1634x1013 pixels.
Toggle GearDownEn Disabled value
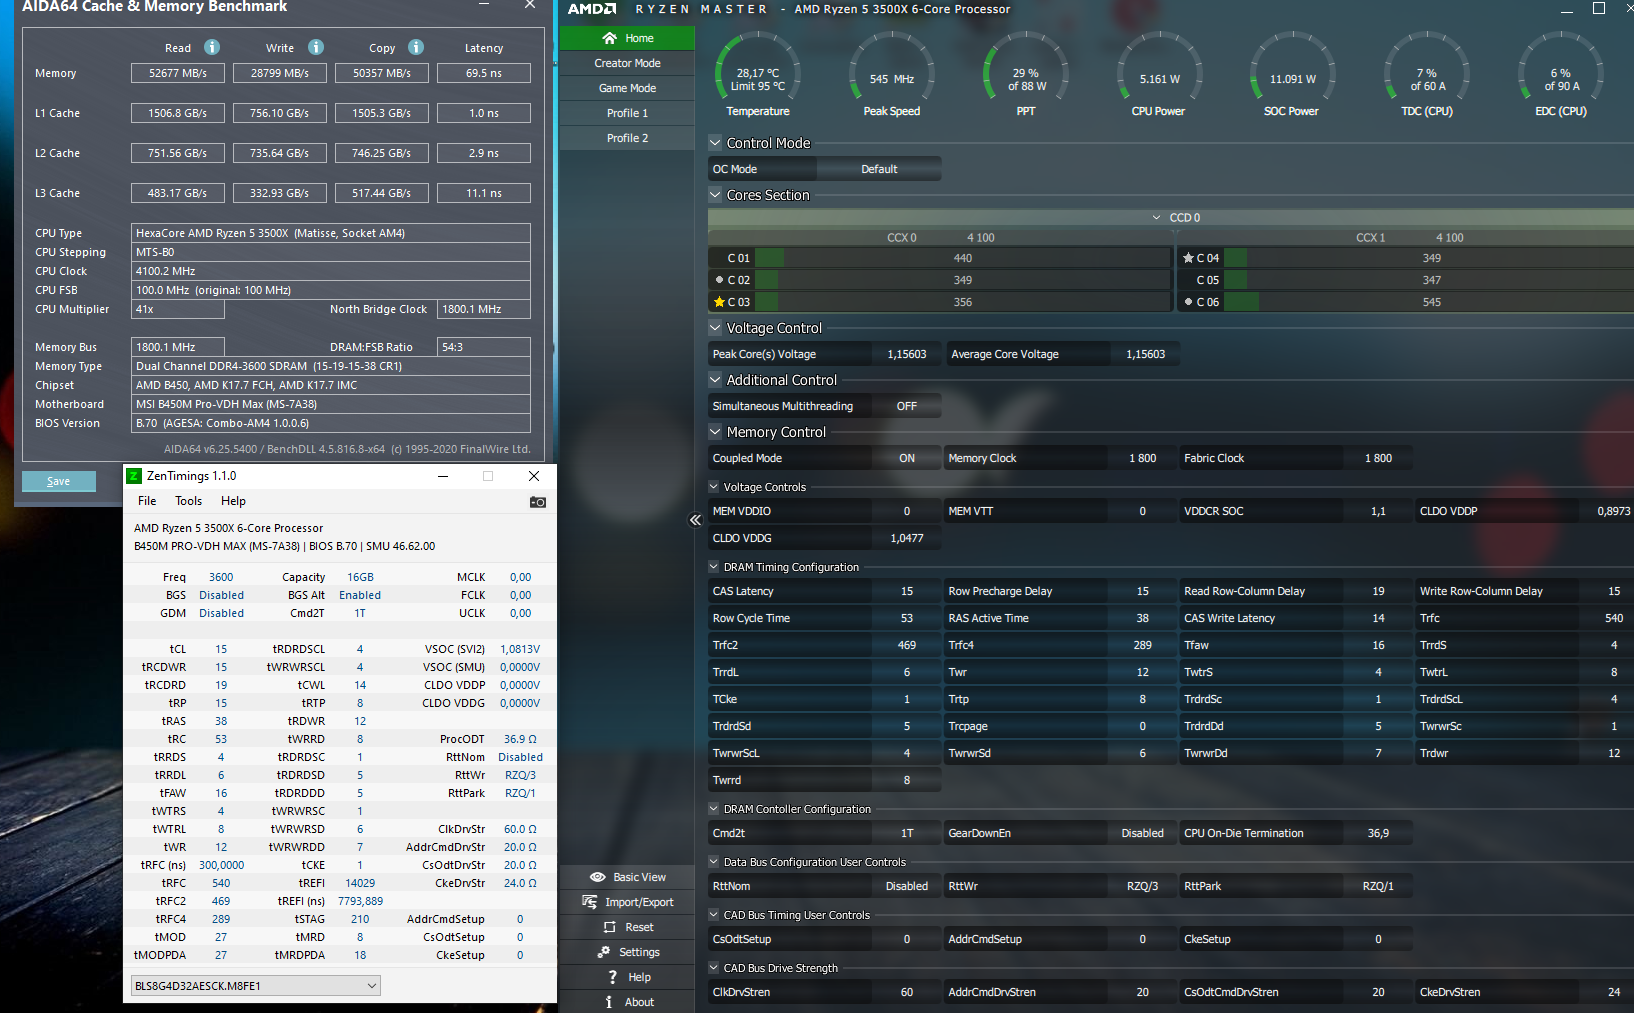coord(1142,833)
